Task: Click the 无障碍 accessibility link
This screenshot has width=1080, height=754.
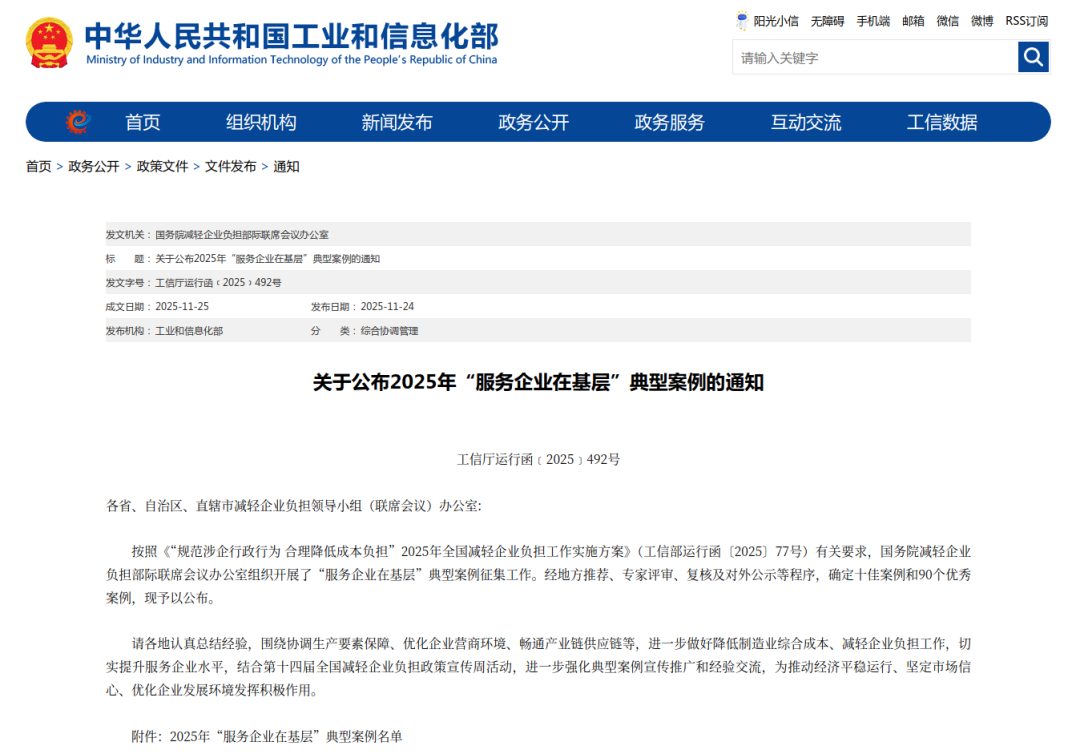Action: coord(827,21)
